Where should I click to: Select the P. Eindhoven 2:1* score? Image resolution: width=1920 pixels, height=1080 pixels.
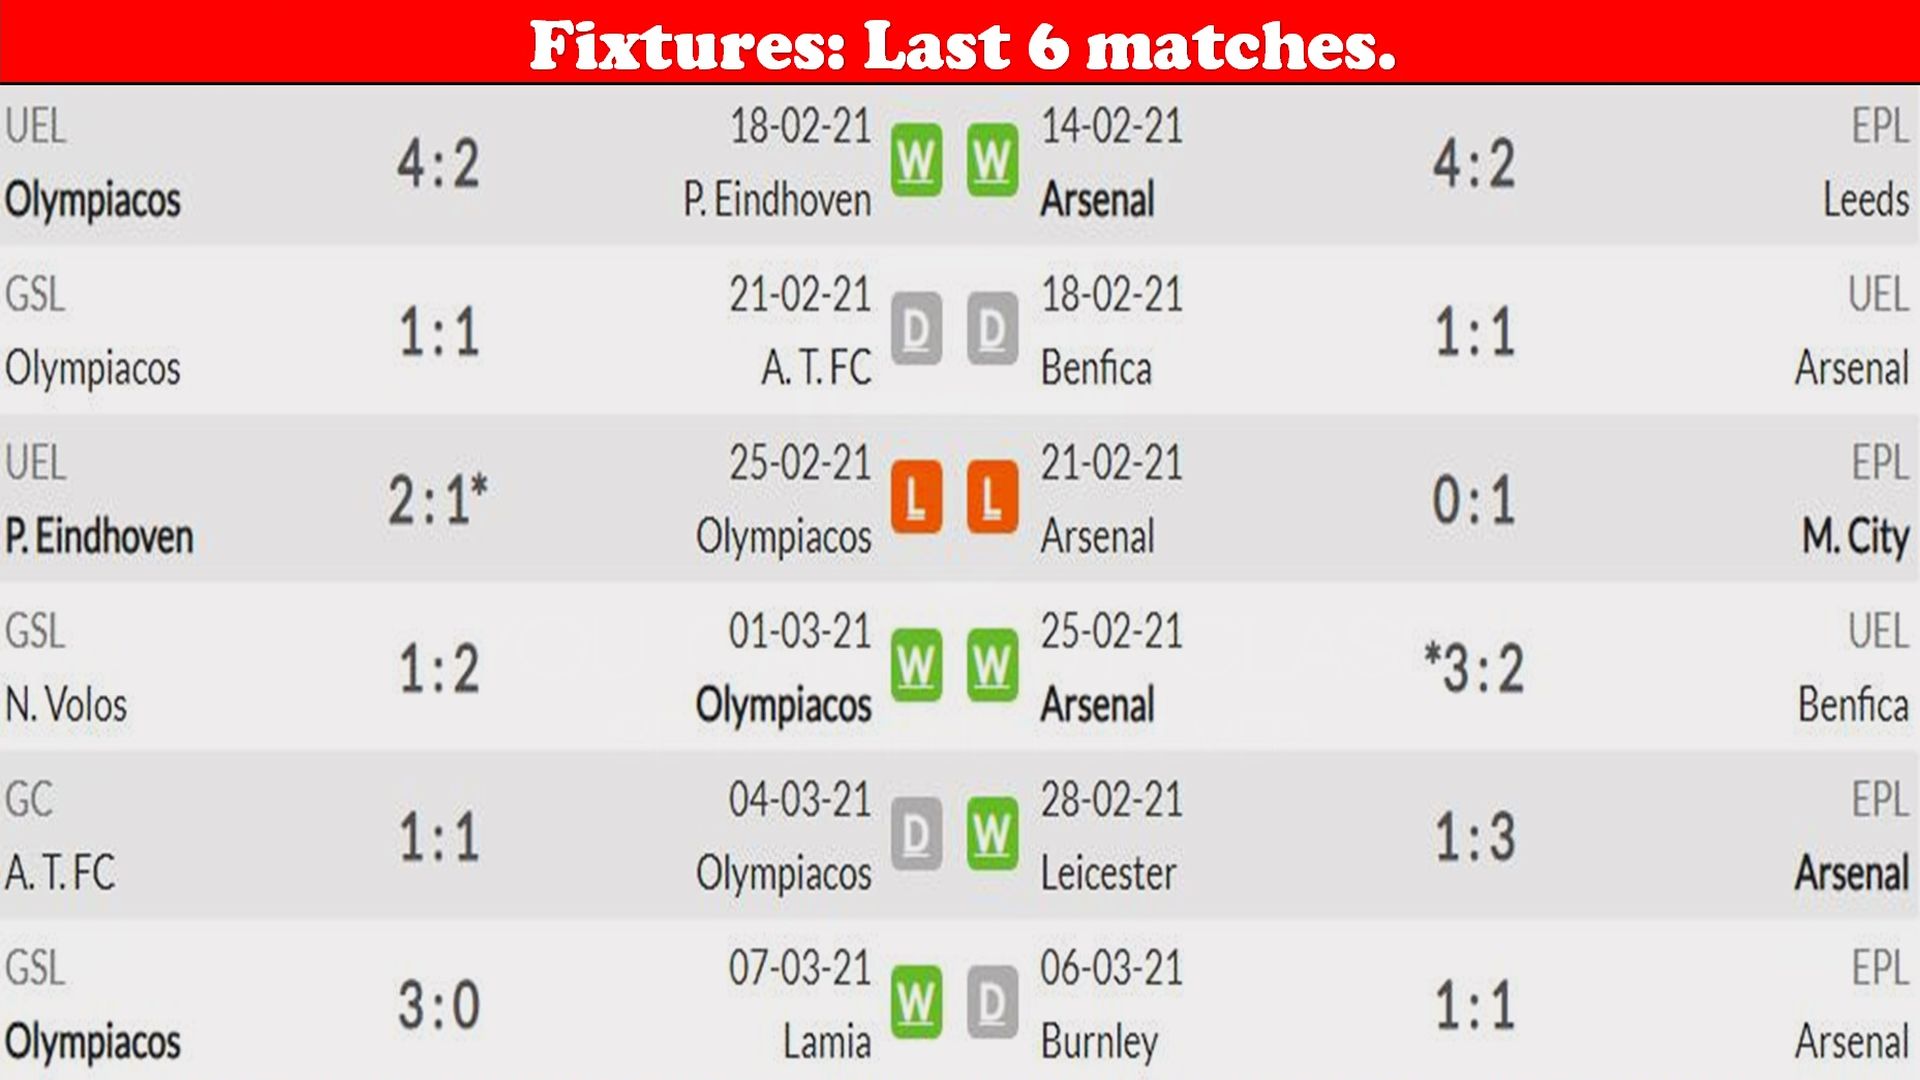tap(438, 498)
